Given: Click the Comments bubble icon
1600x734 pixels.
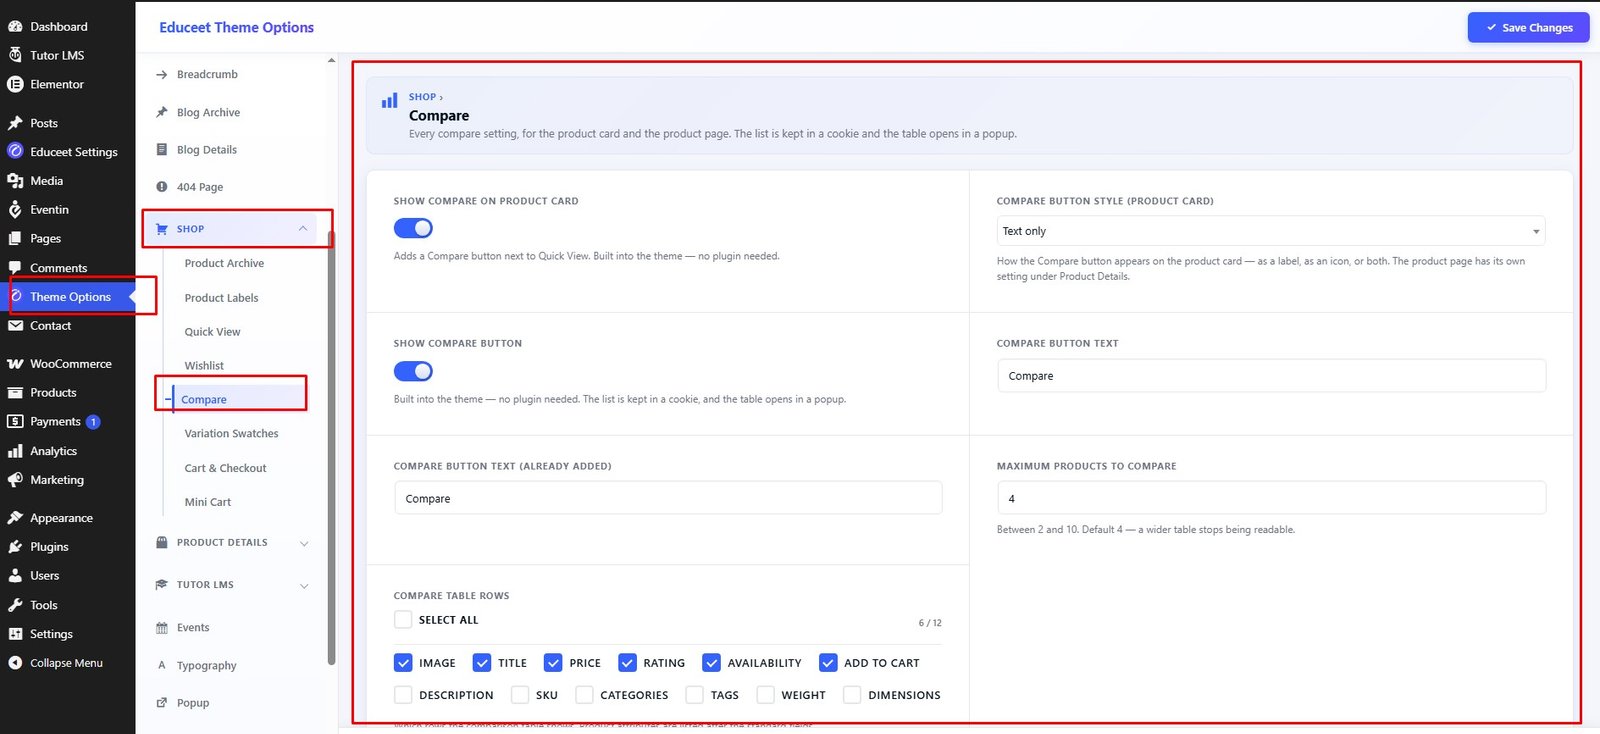Looking at the screenshot, I should (x=15, y=268).
